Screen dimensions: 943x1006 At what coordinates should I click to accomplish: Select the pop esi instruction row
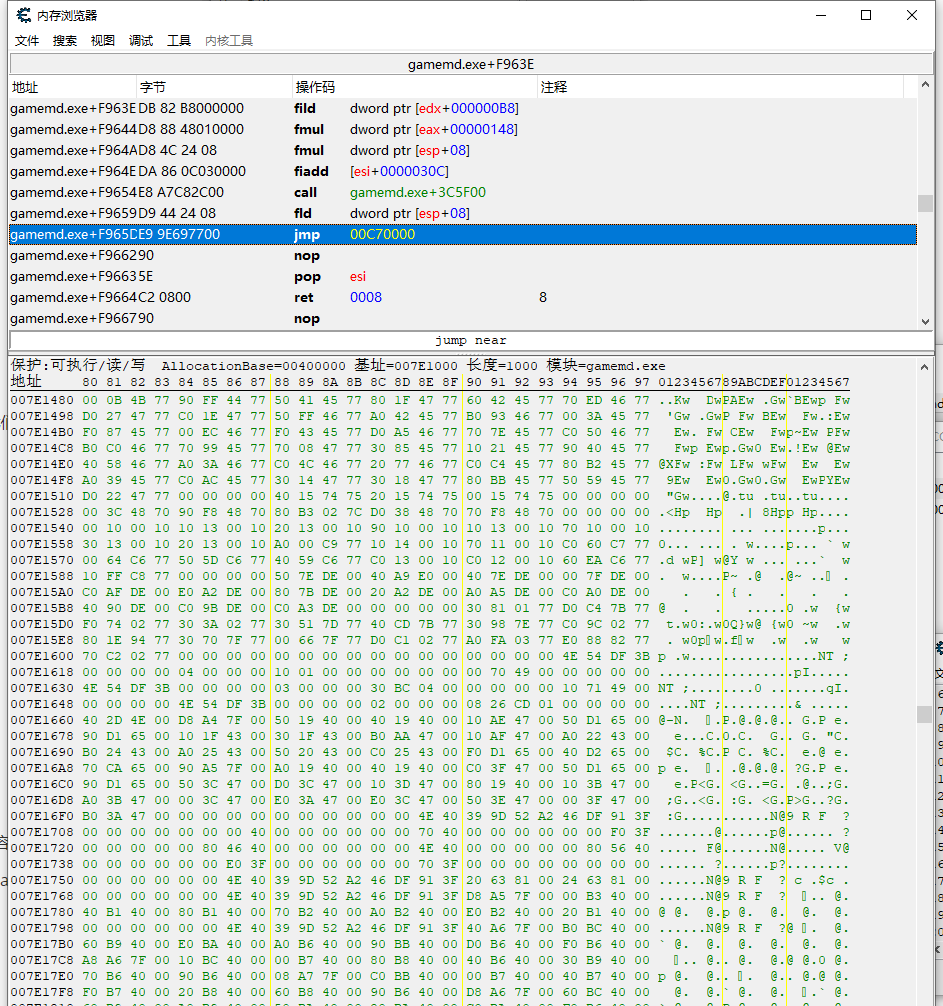(460, 277)
